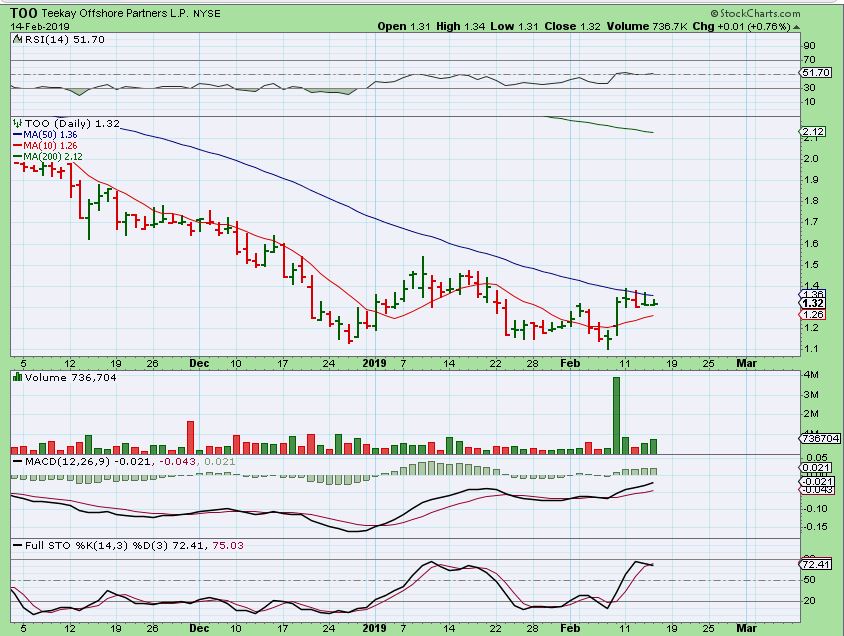The image size is (844, 636).
Task: Click the 2019 label on bottom date axis
Action: (375, 628)
